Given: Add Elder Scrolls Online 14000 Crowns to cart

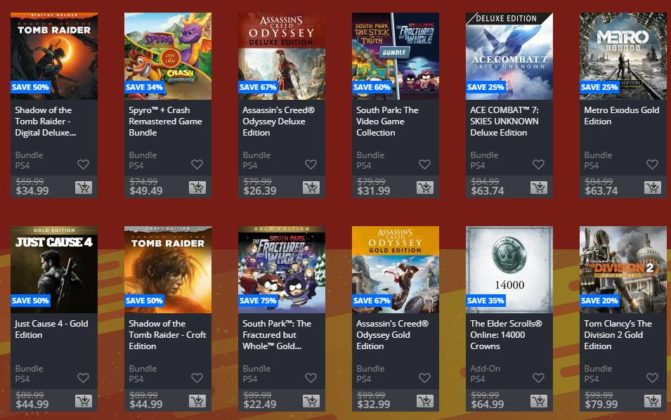Looking at the screenshot, I should [x=539, y=401].
